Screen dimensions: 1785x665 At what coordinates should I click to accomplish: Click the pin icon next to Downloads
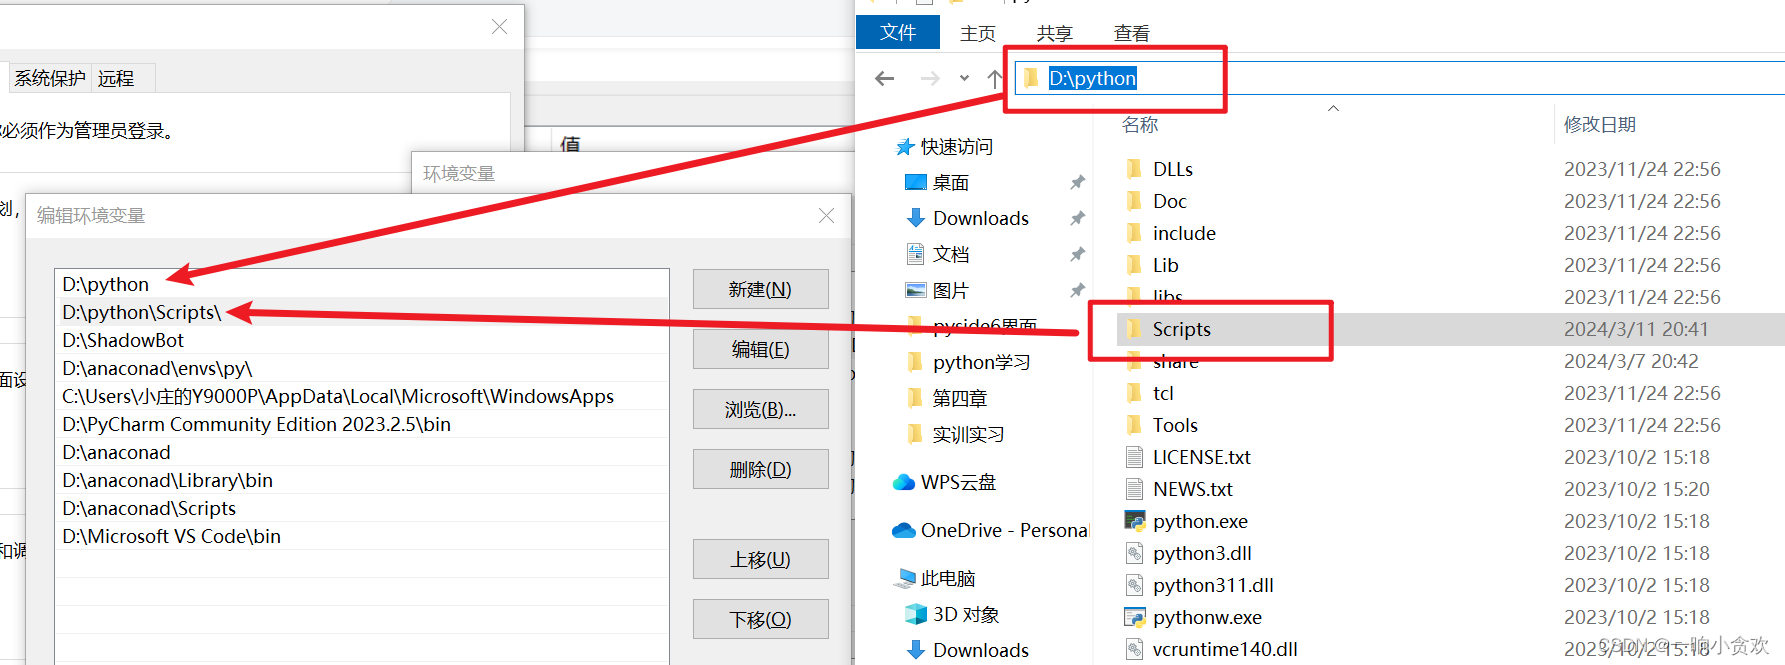(x=1077, y=218)
